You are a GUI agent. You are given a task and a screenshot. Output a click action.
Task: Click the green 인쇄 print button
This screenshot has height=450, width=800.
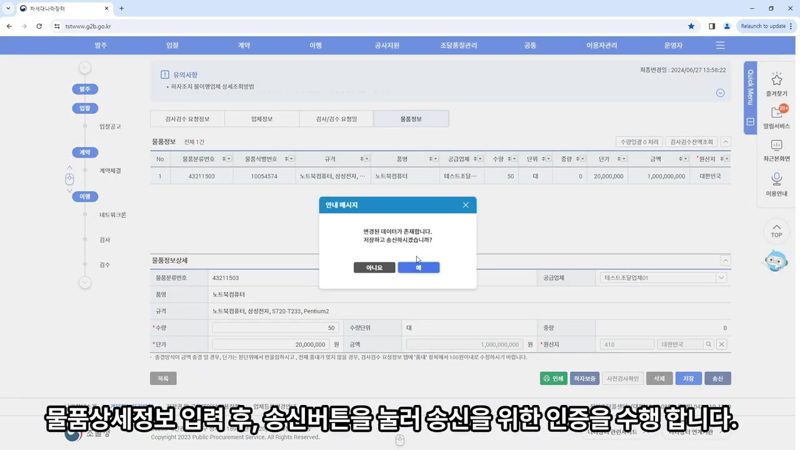click(x=554, y=379)
